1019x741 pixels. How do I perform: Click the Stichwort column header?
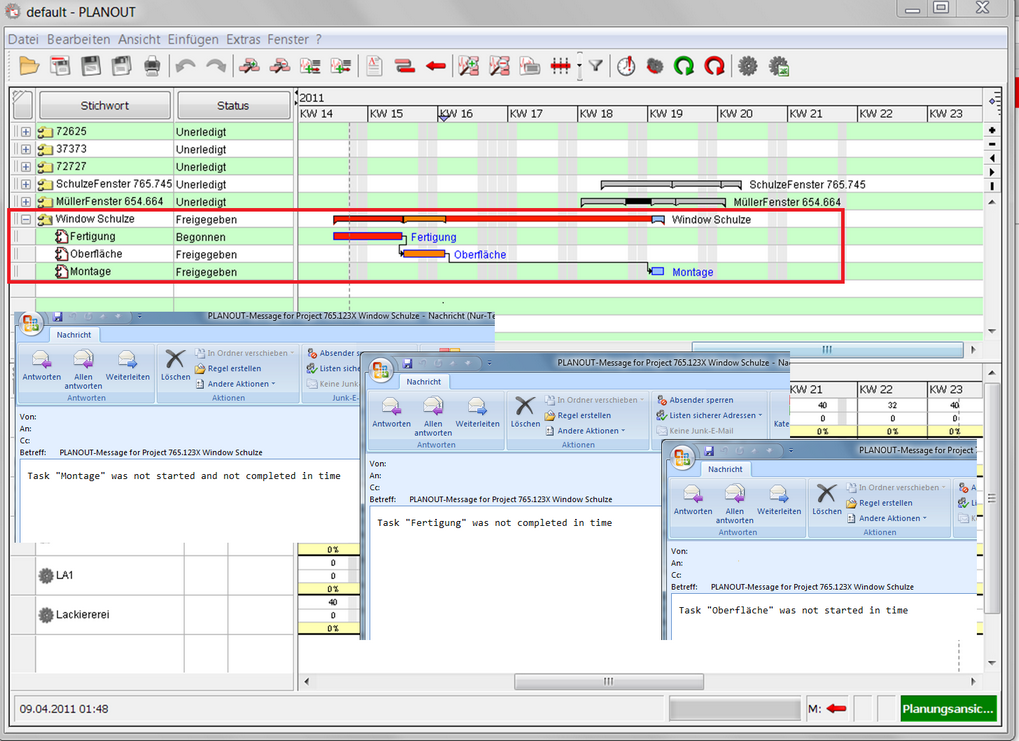point(105,105)
